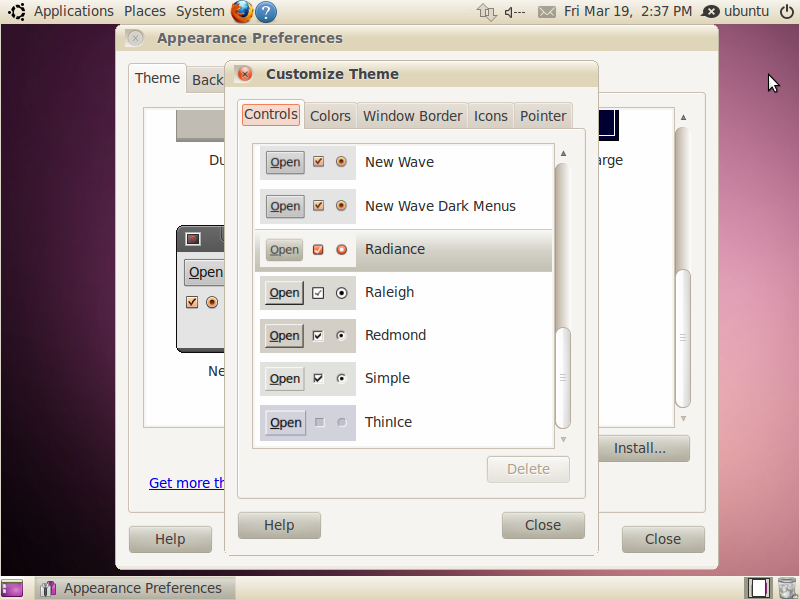800x600 pixels.
Task: Click the blue Help question-mark launcher
Action: (266, 12)
